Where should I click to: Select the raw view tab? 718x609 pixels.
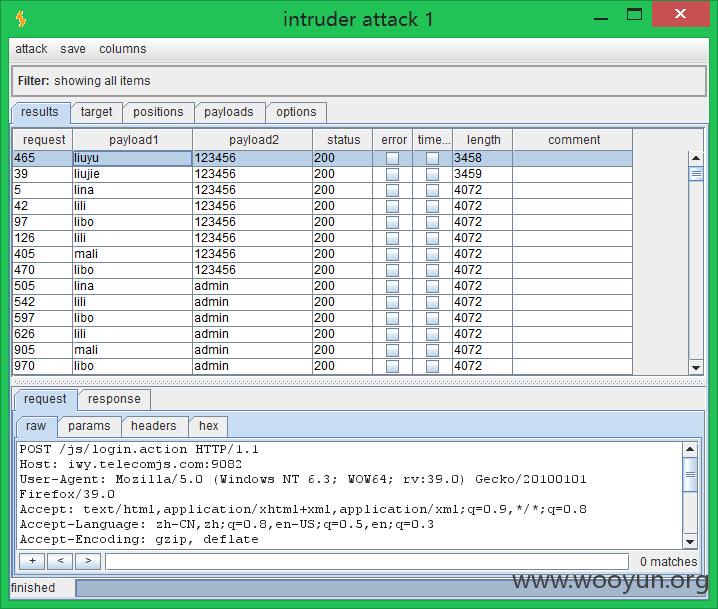point(36,426)
